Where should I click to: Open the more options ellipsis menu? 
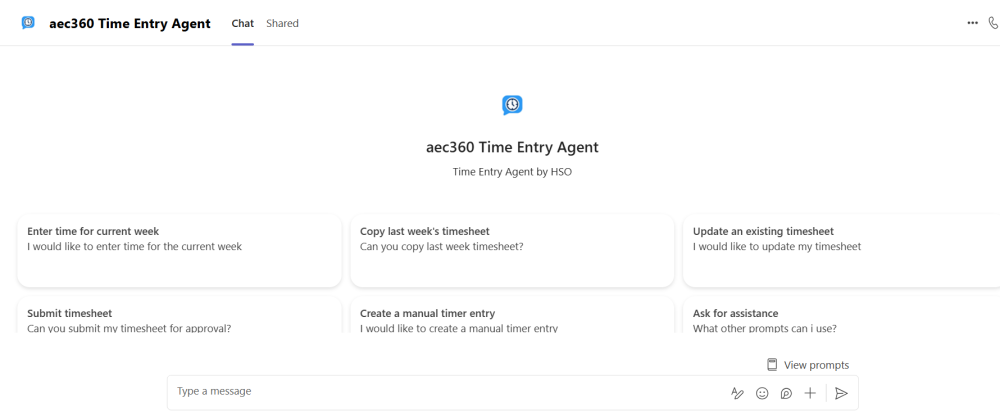coord(972,23)
